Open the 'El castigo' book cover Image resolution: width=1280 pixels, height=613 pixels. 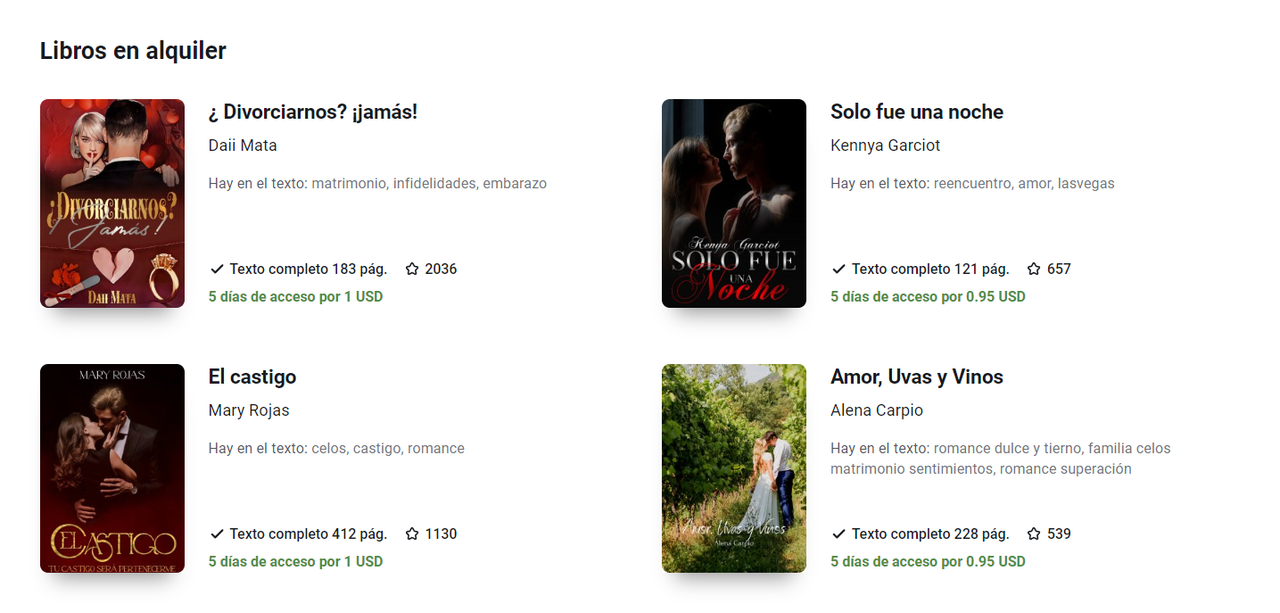coord(112,468)
